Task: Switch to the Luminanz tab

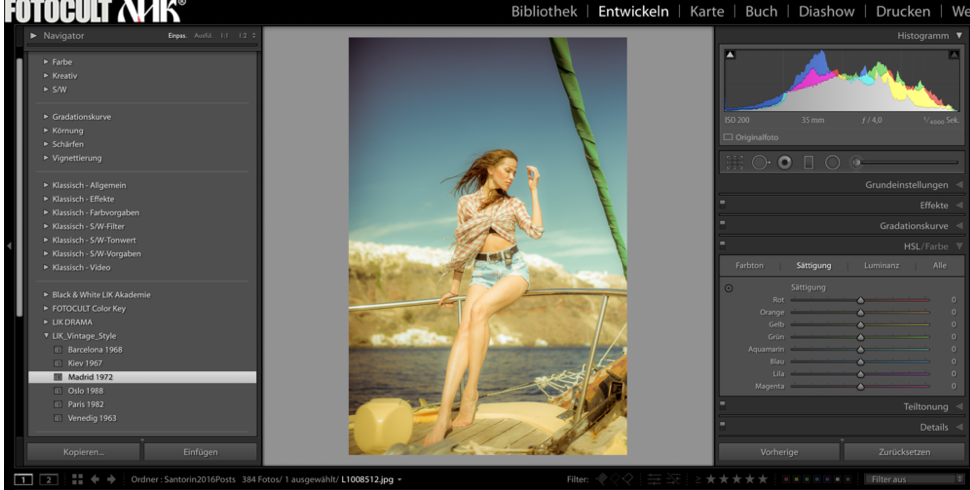Action: point(882,265)
